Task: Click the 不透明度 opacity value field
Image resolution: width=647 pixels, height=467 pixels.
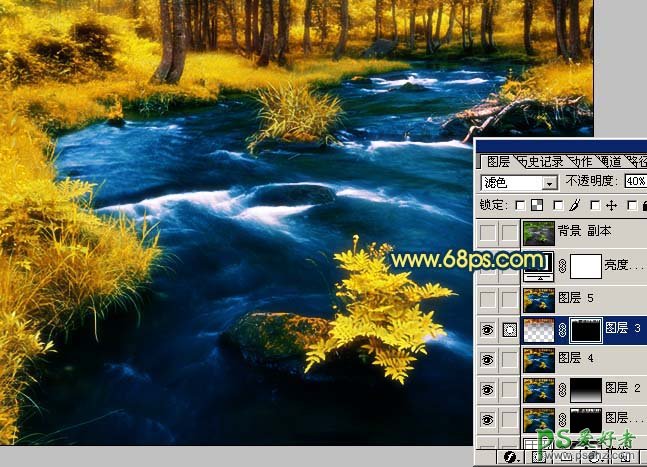Action: 635,182
